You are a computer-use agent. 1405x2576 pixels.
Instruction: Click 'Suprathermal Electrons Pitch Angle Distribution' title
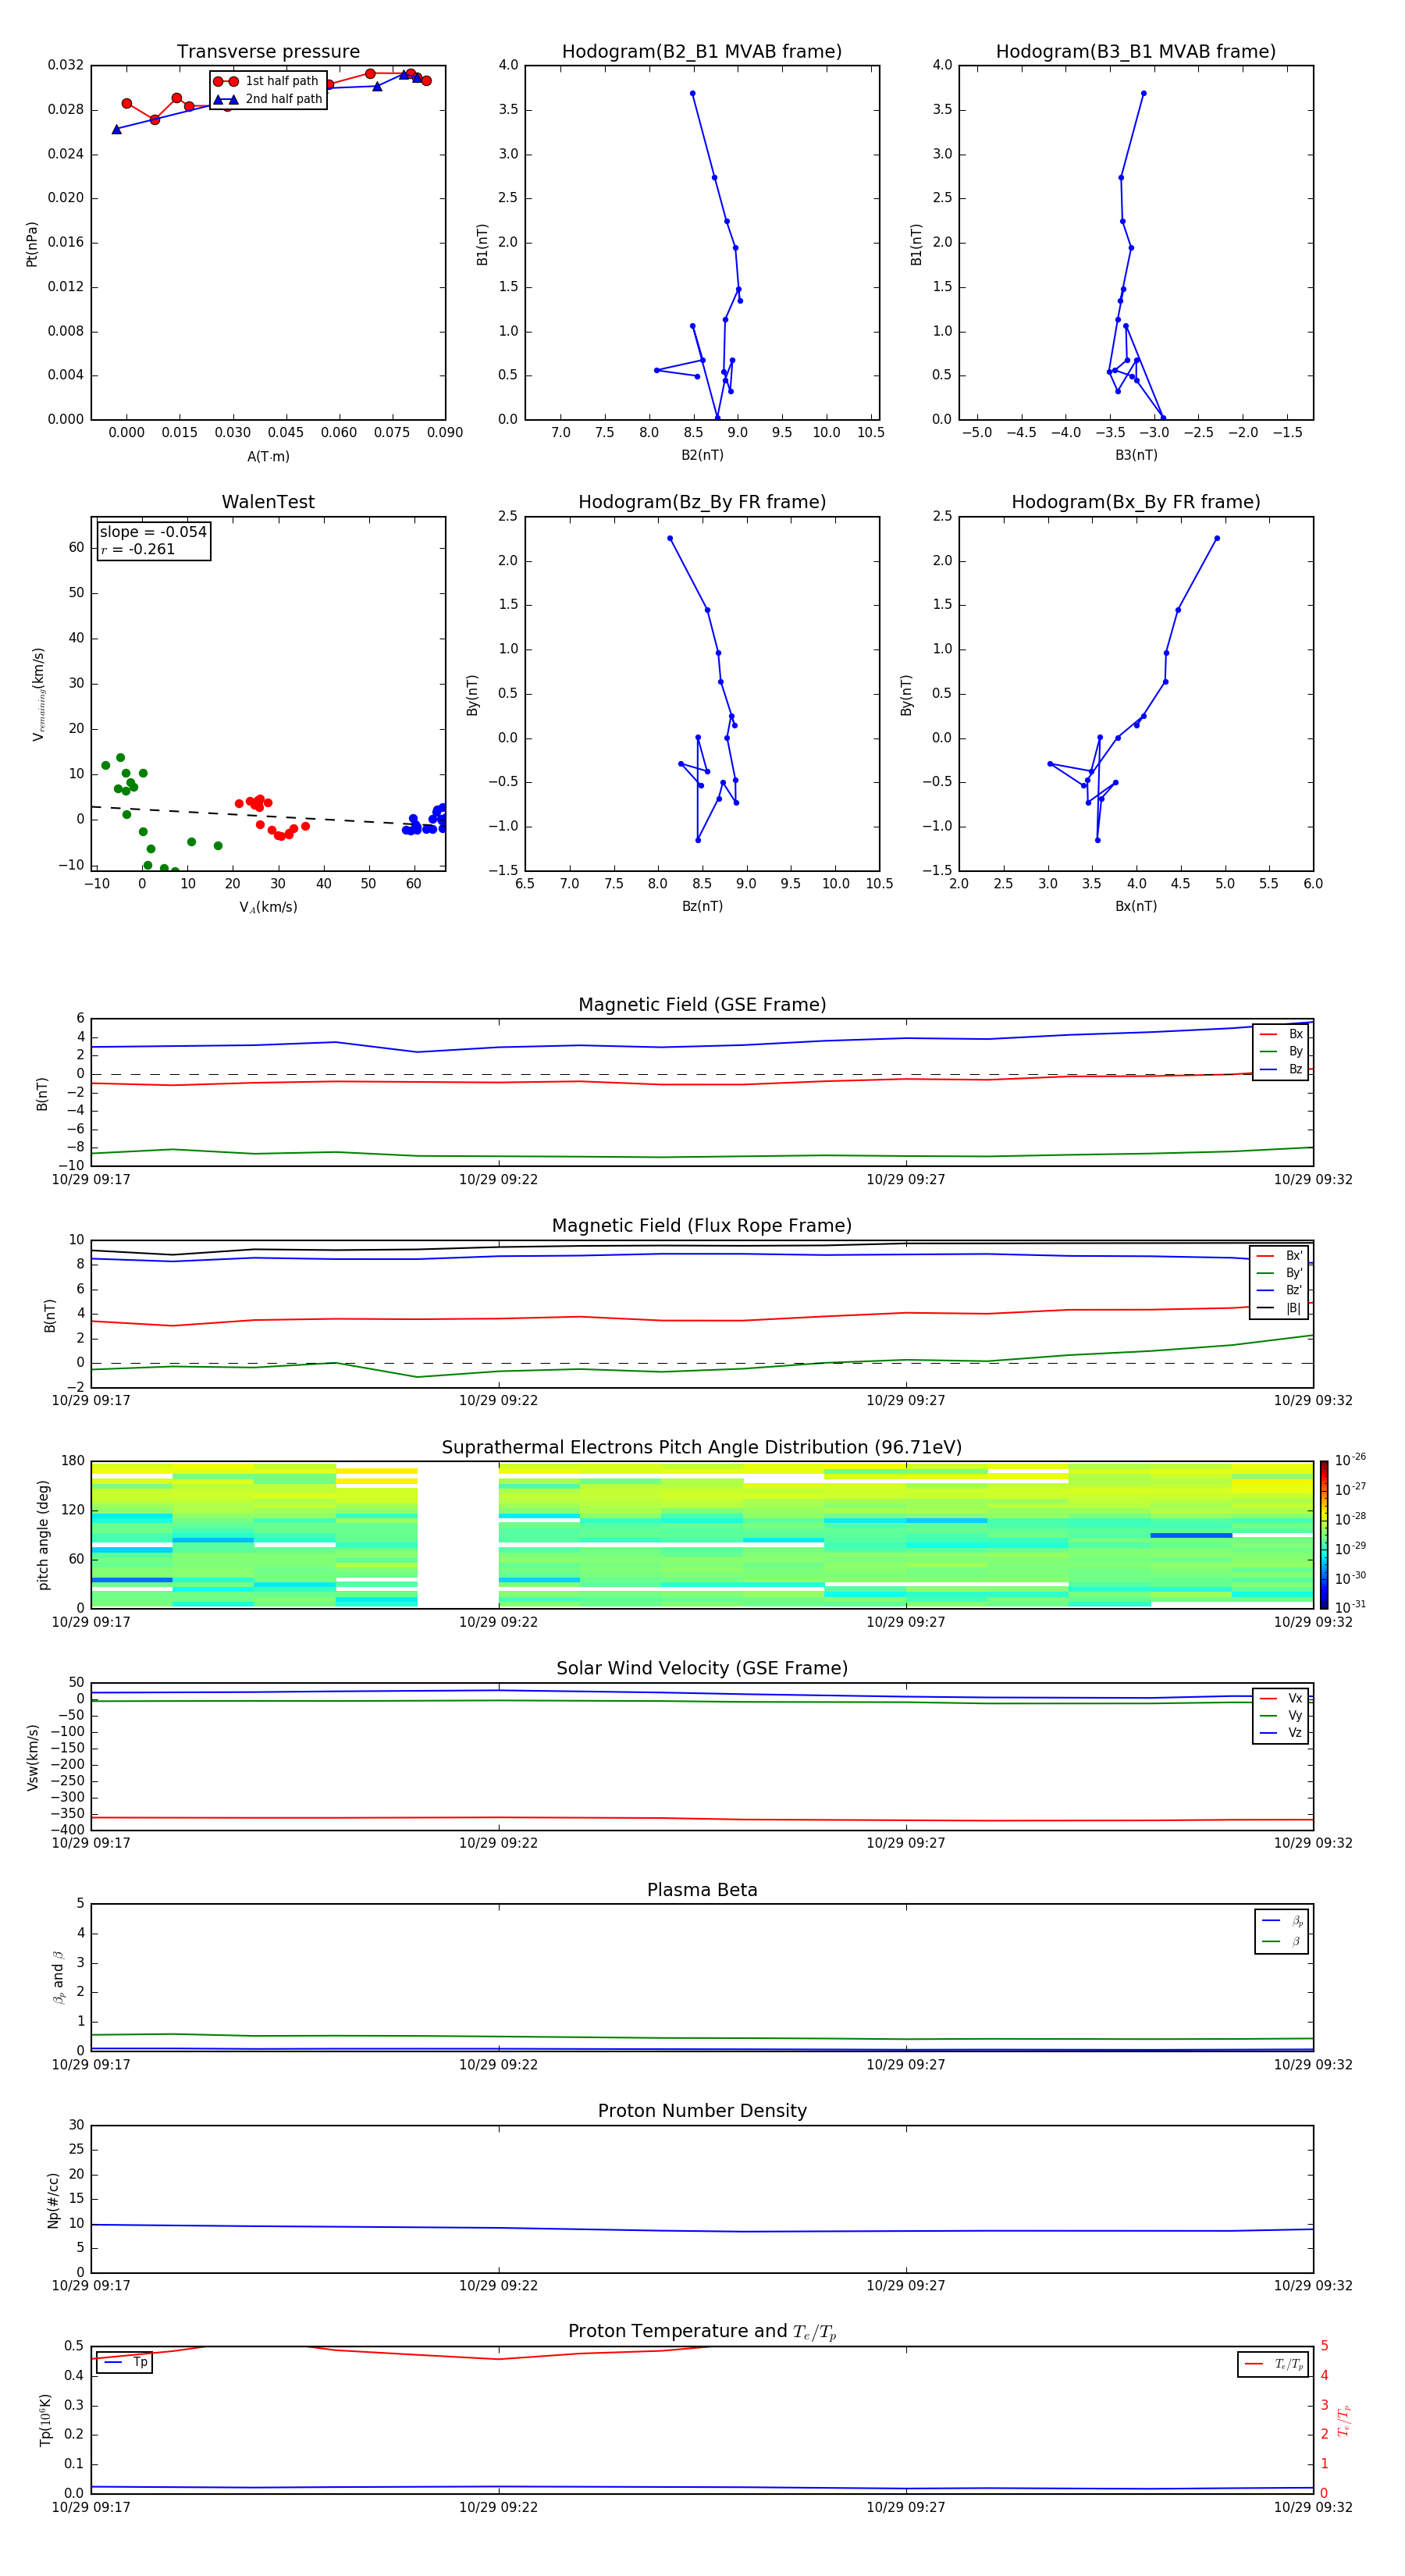(702, 1448)
